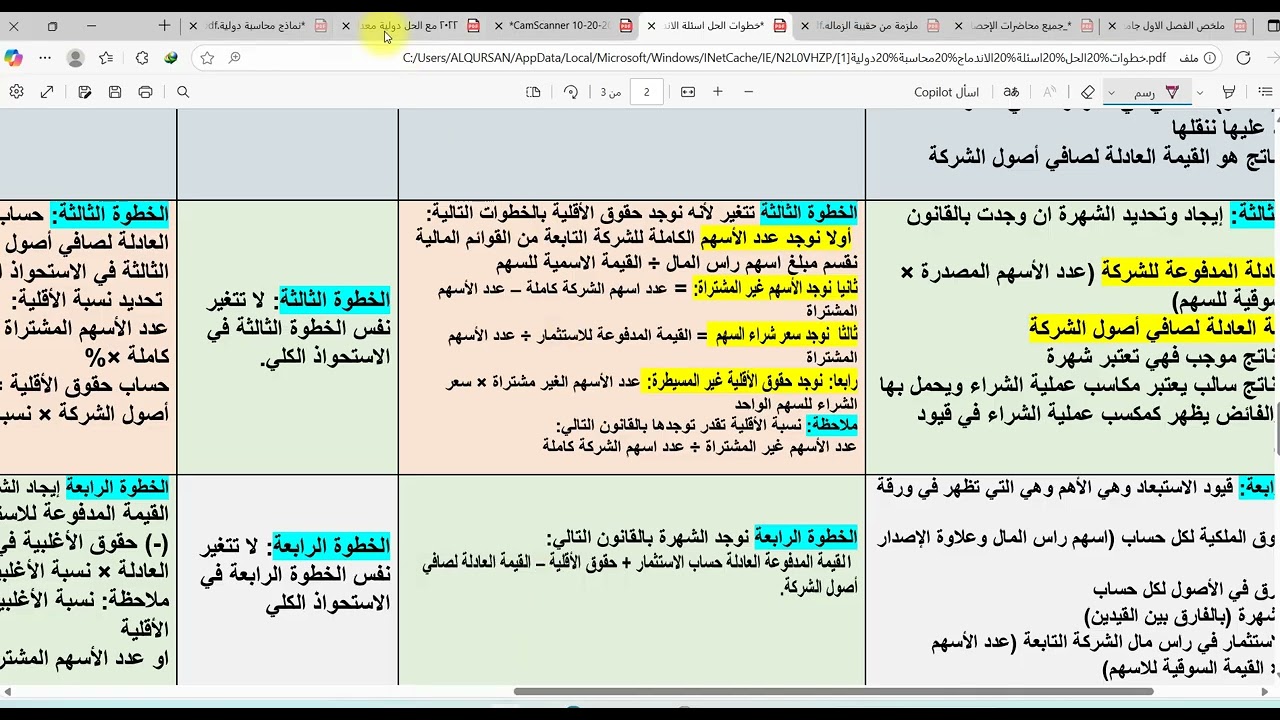
Task: Click الخطوة الرابعة: لا تتغير text
Action: pos(294,546)
